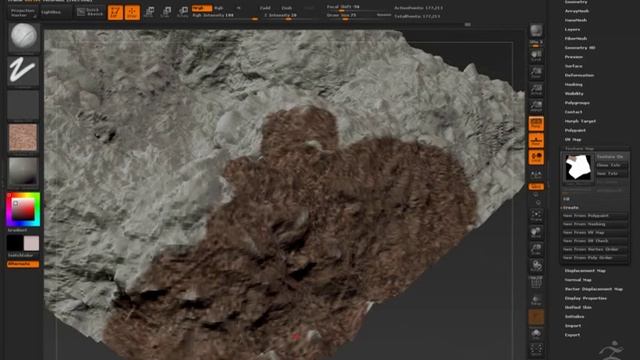Expand the Masking subpalette
Screen dimensions: 640x360
point(573,84)
